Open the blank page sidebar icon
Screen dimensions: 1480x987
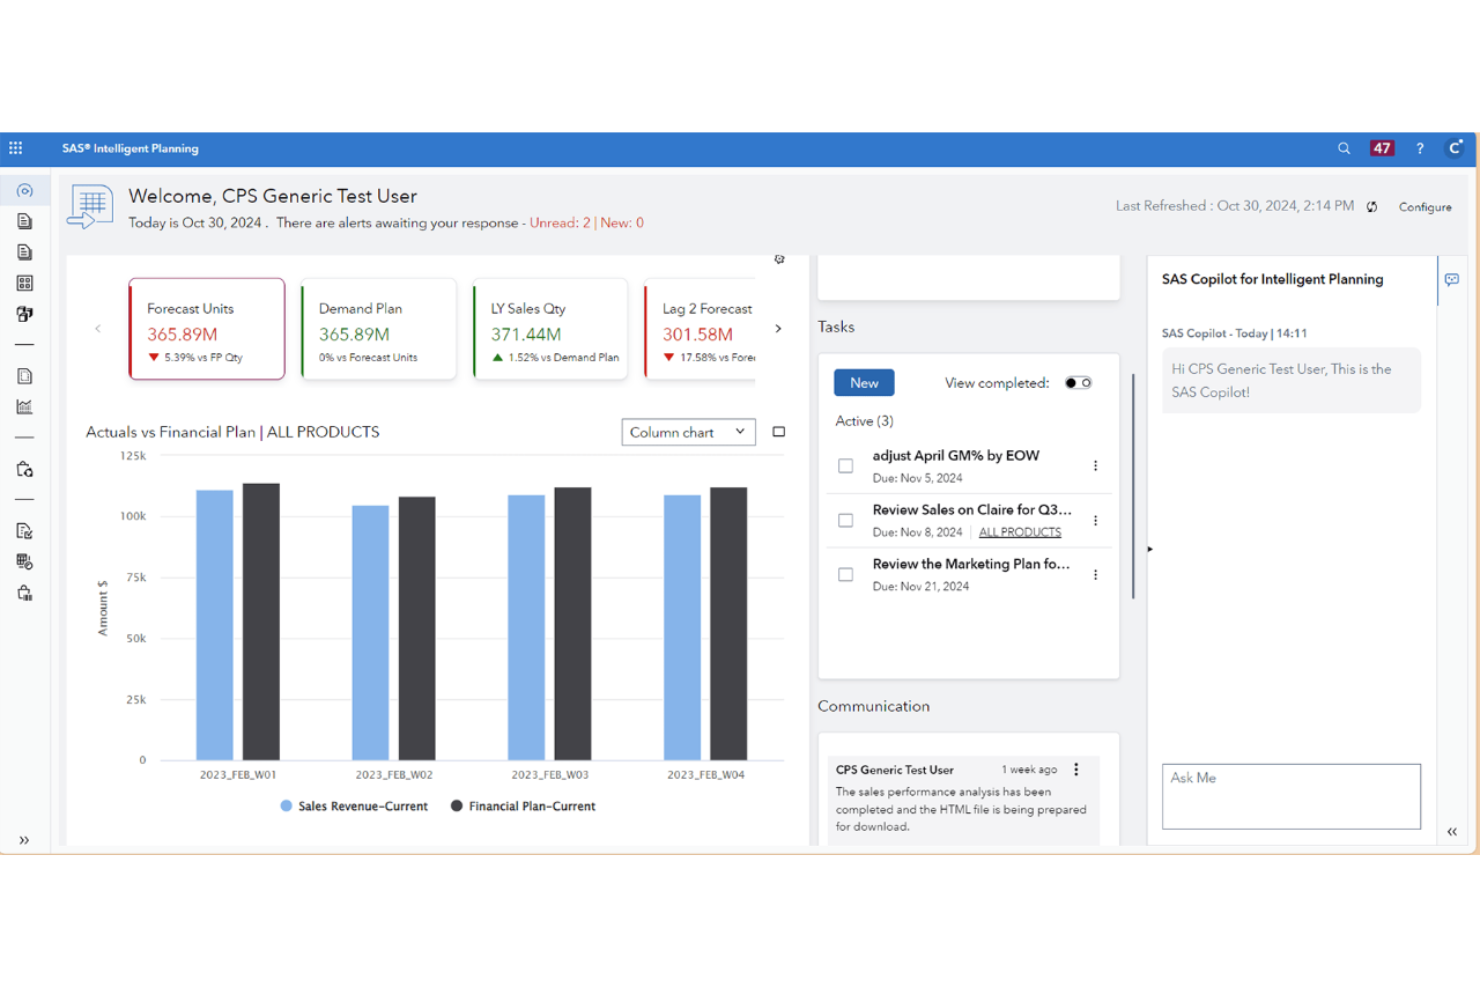[x=25, y=376]
